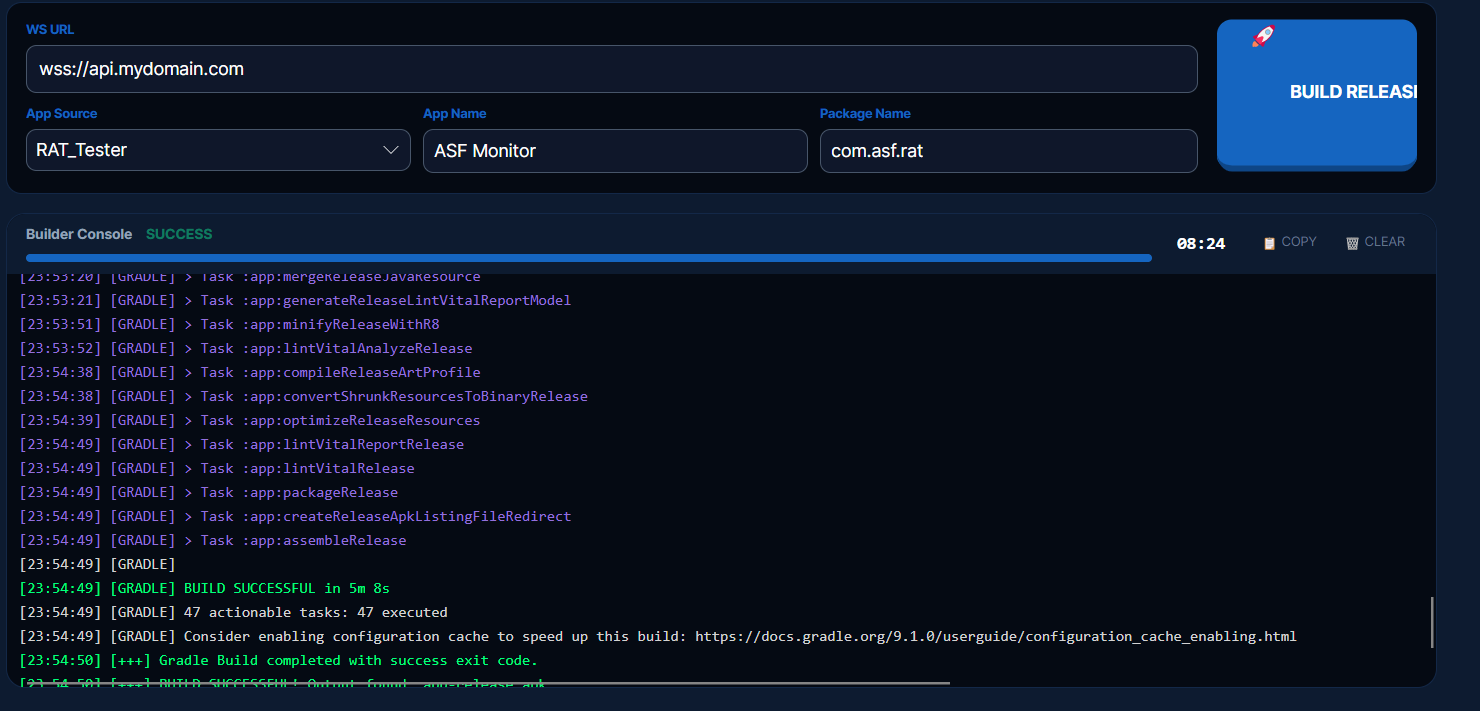The width and height of the screenshot is (1480, 711).
Task: Click the Task :app:lintVitalRelease line
Action: [217, 468]
